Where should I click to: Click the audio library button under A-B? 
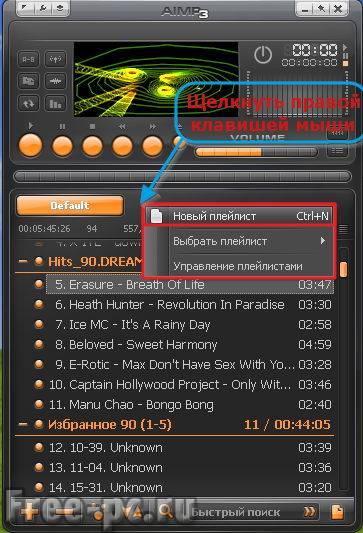28,81
